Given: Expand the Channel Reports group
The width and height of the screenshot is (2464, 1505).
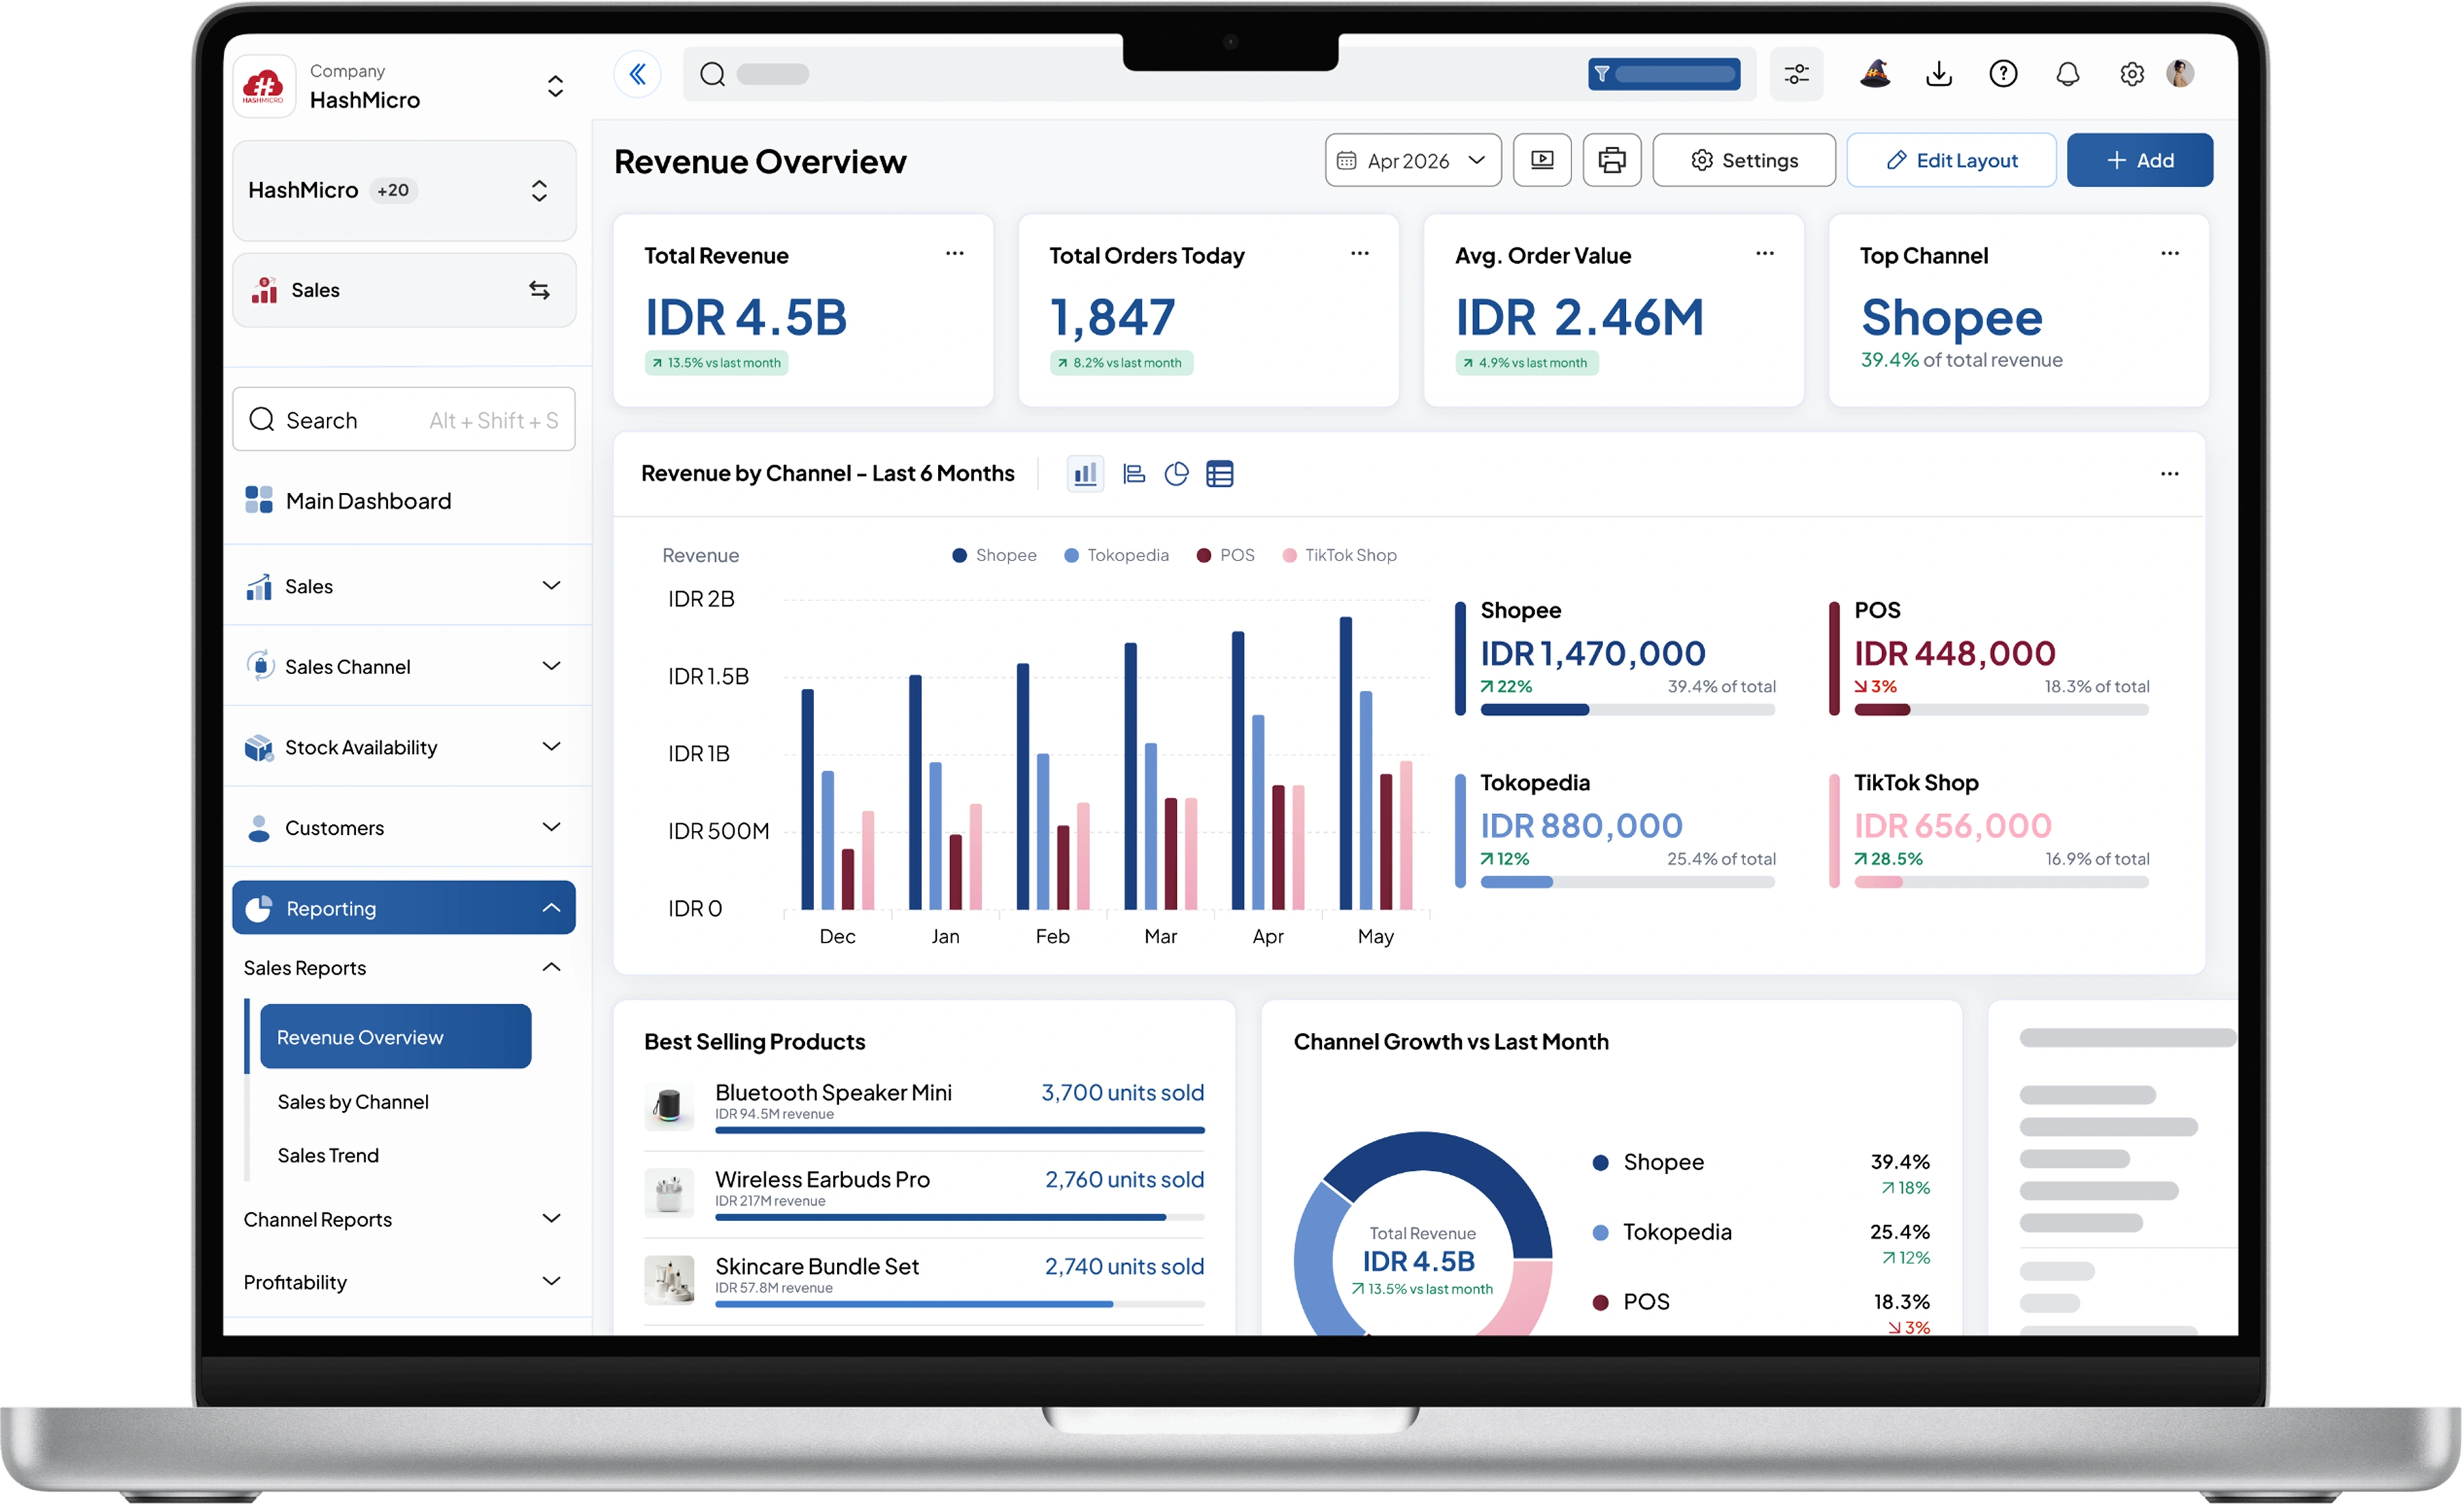Looking at the screenshot, I should (x=551, y=1219).
